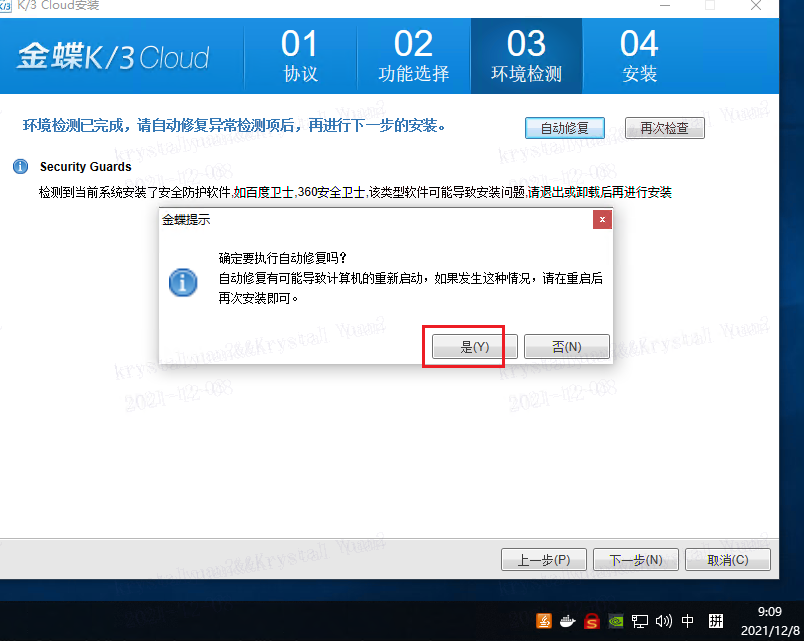Run 再次检查 to recheck the environment
The width and height of the screenshot is (804, 641).
pos(664,128)
